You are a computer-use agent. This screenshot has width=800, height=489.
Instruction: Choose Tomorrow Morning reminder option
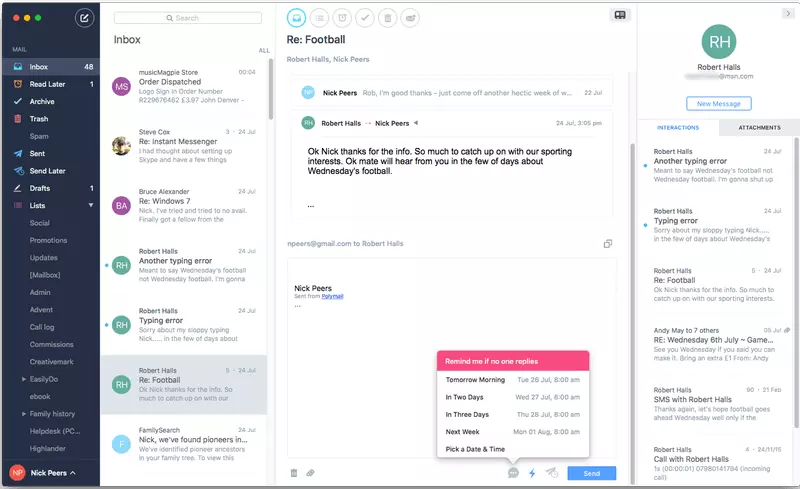[513, 380]
